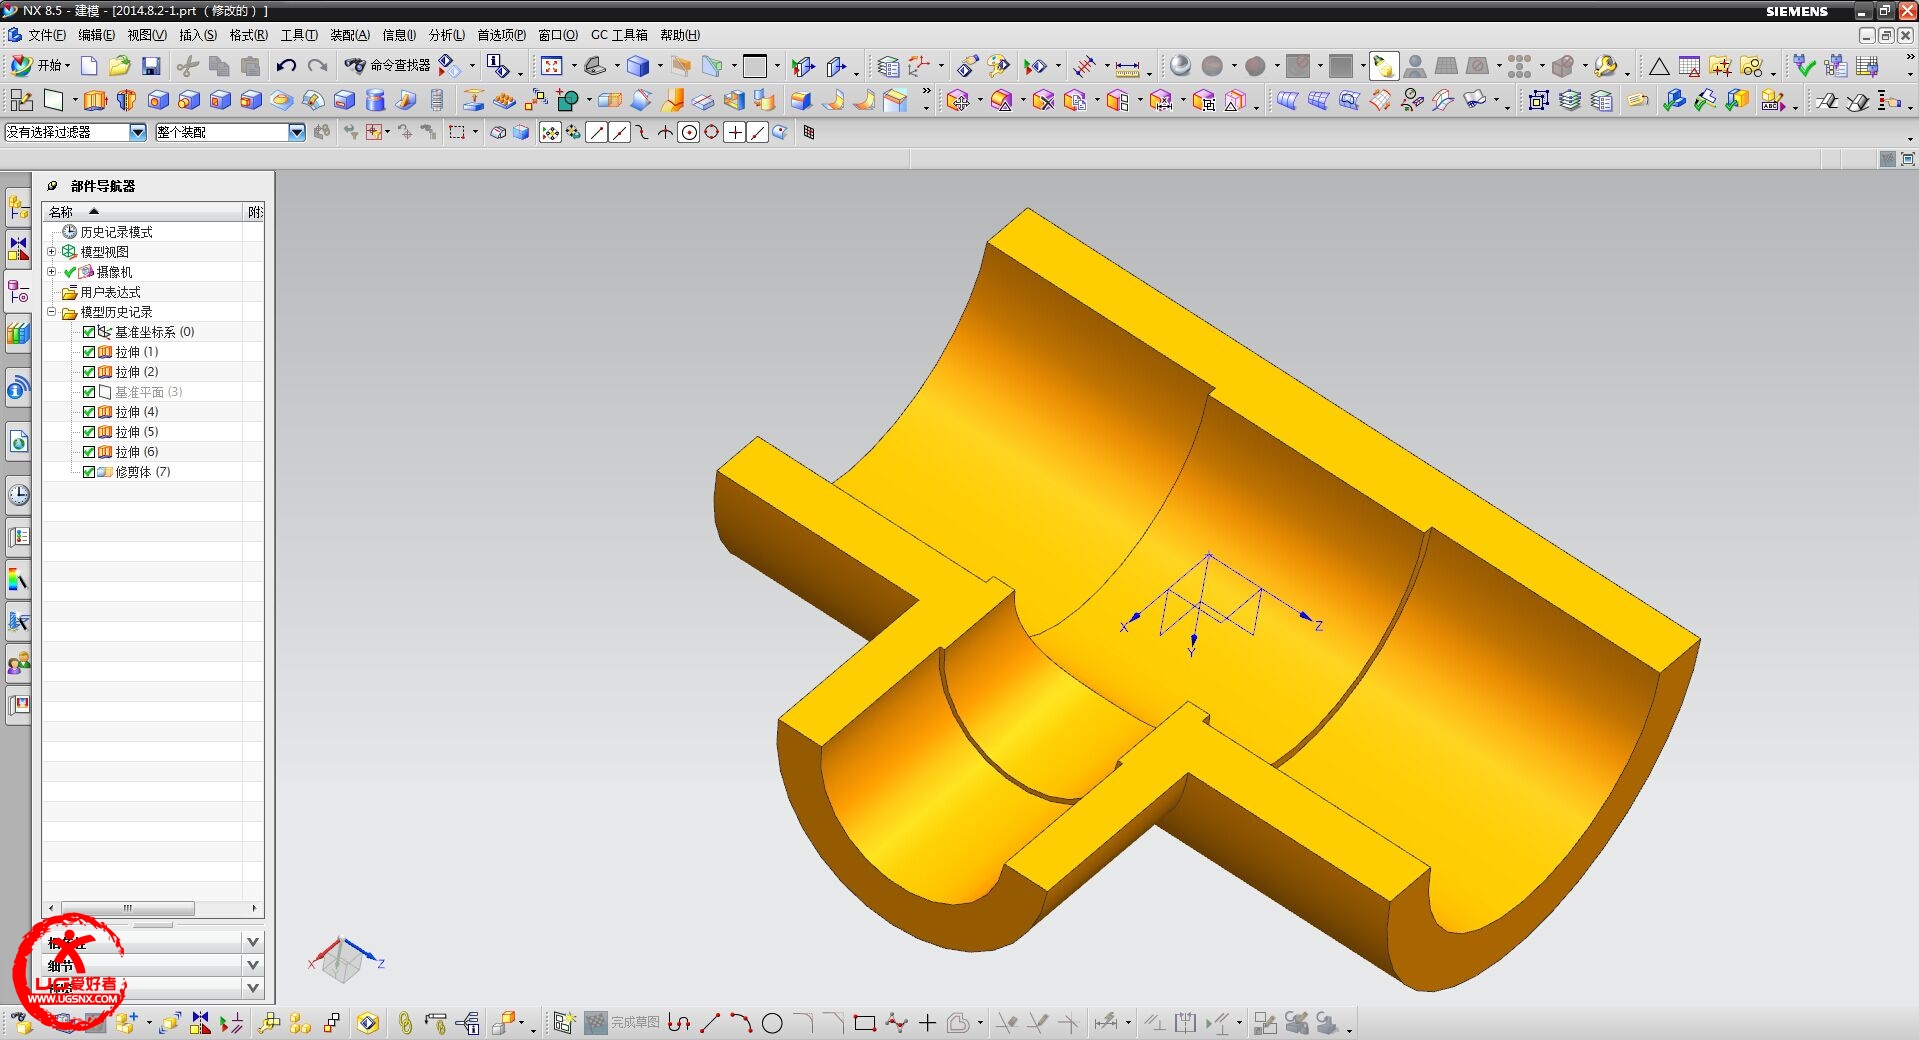
Task: Open the 文件(F) menu
Action: click(47, 35)
